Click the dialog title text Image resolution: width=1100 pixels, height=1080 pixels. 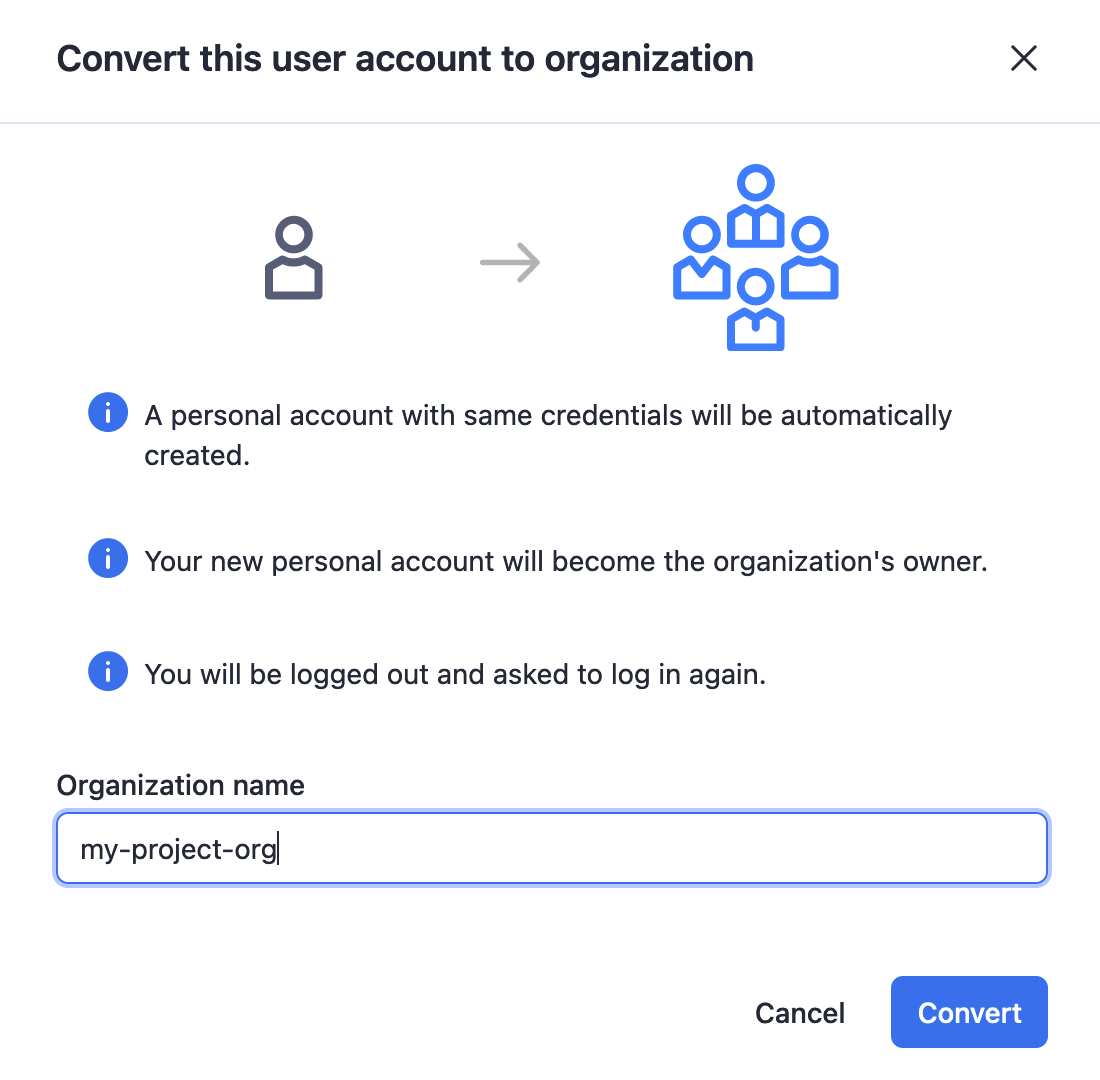404,58
